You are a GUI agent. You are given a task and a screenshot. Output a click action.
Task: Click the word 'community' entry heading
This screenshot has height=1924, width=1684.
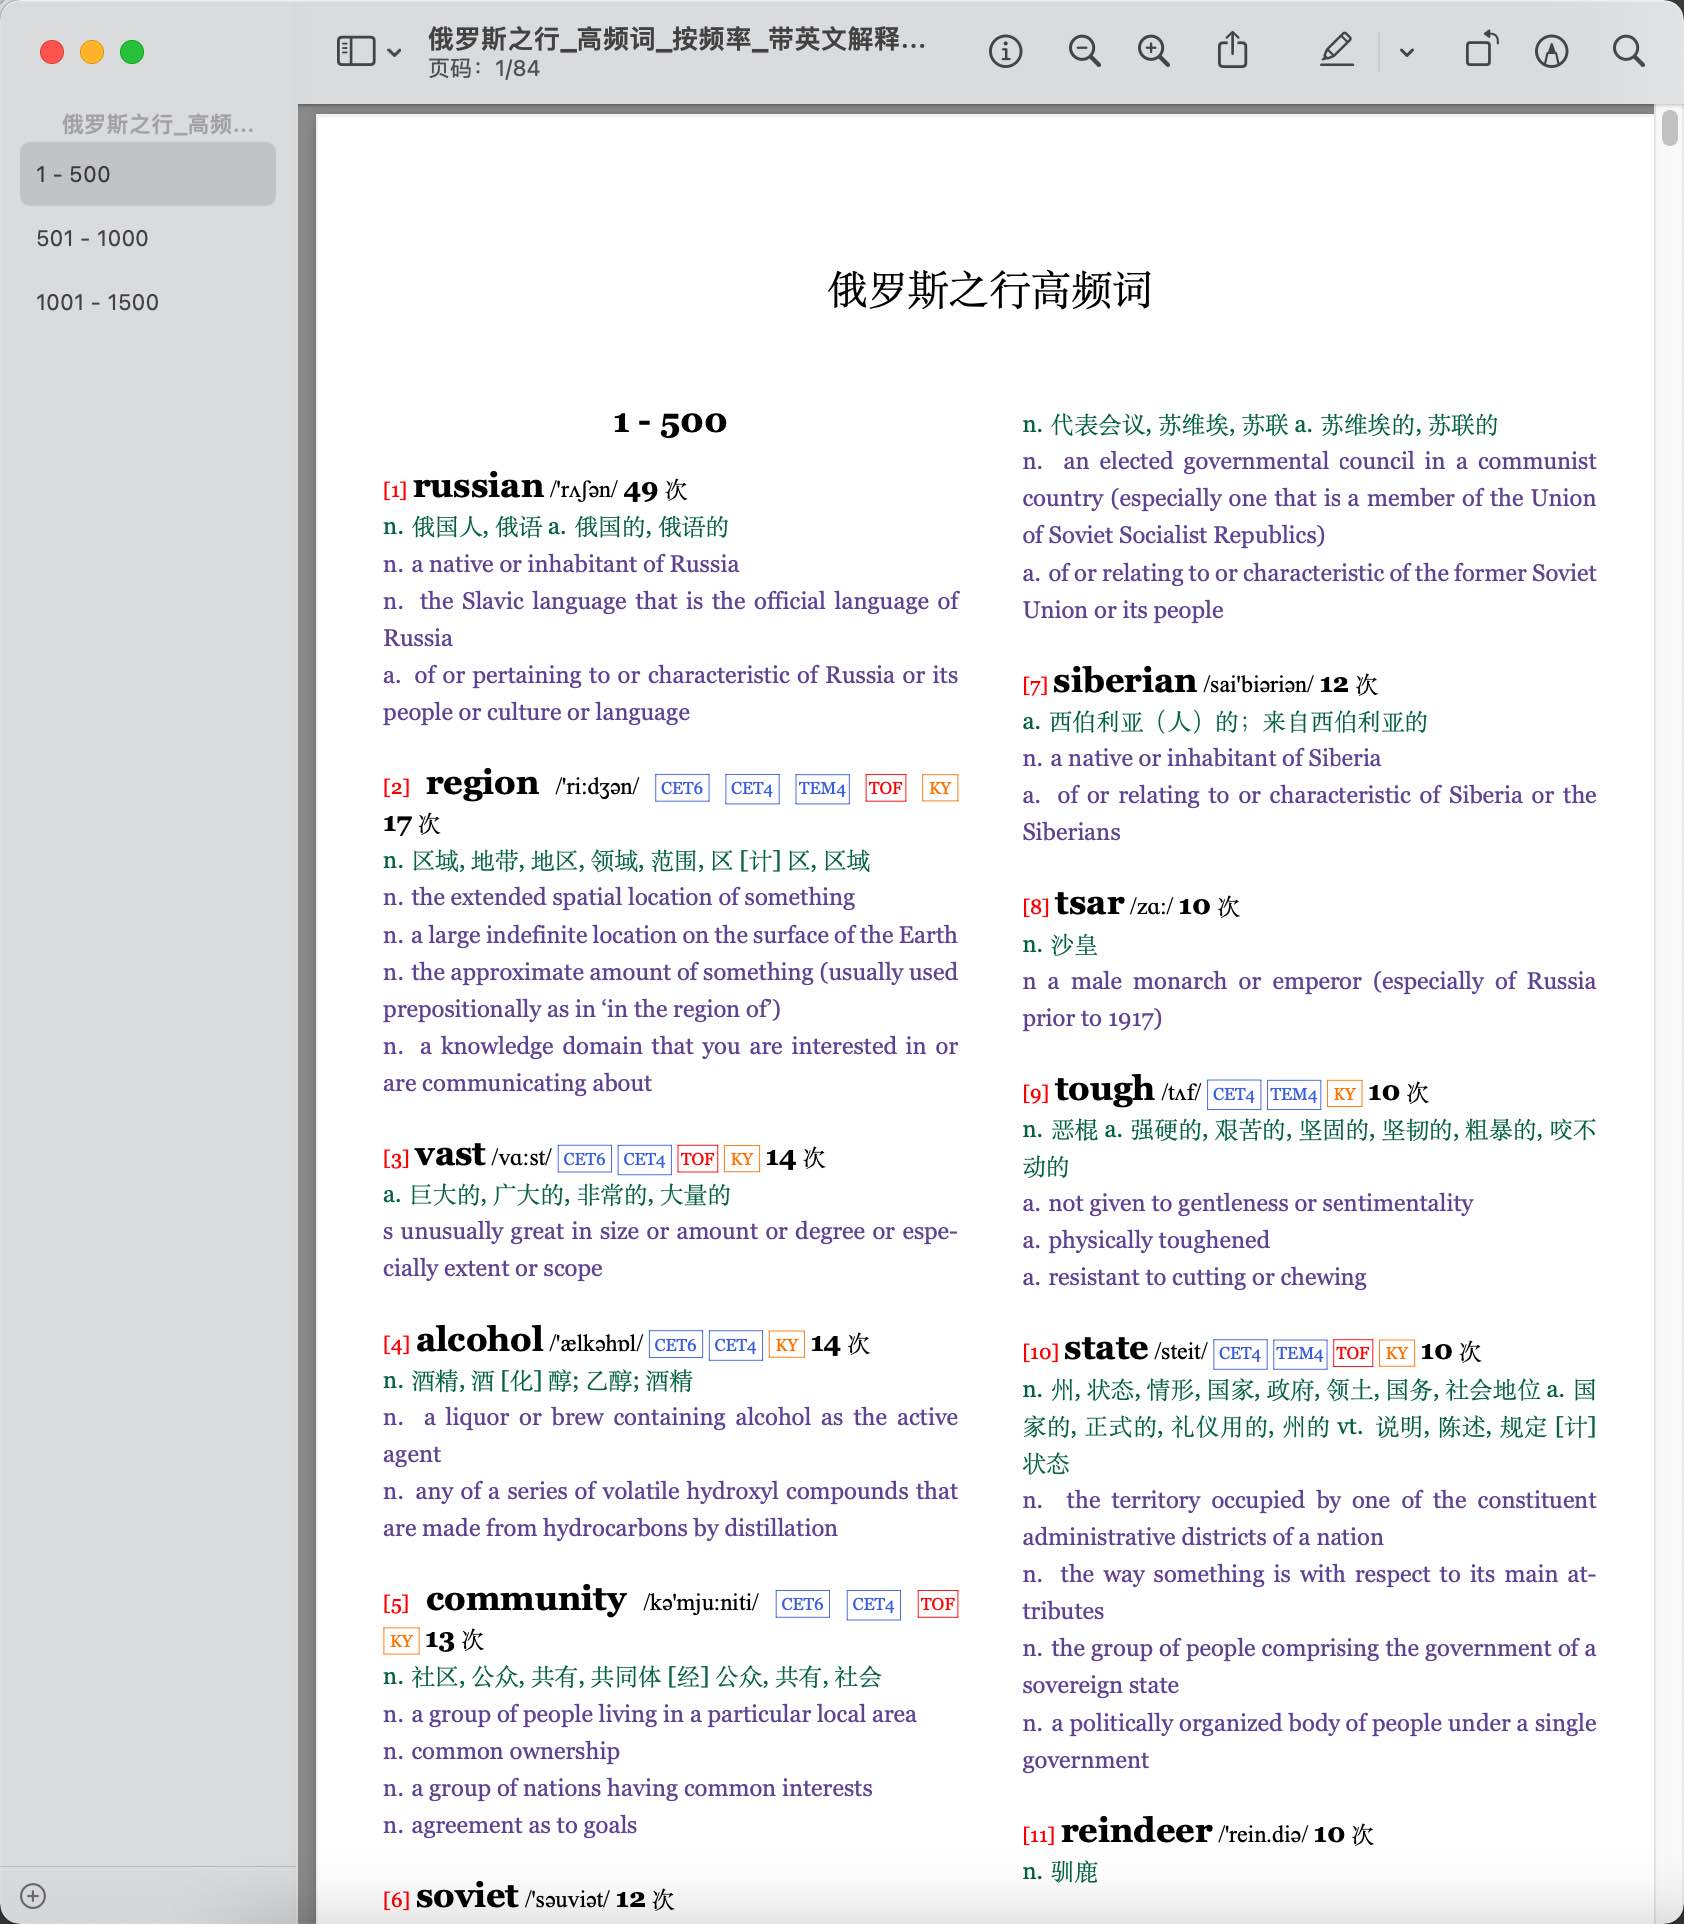(526, 1599)
